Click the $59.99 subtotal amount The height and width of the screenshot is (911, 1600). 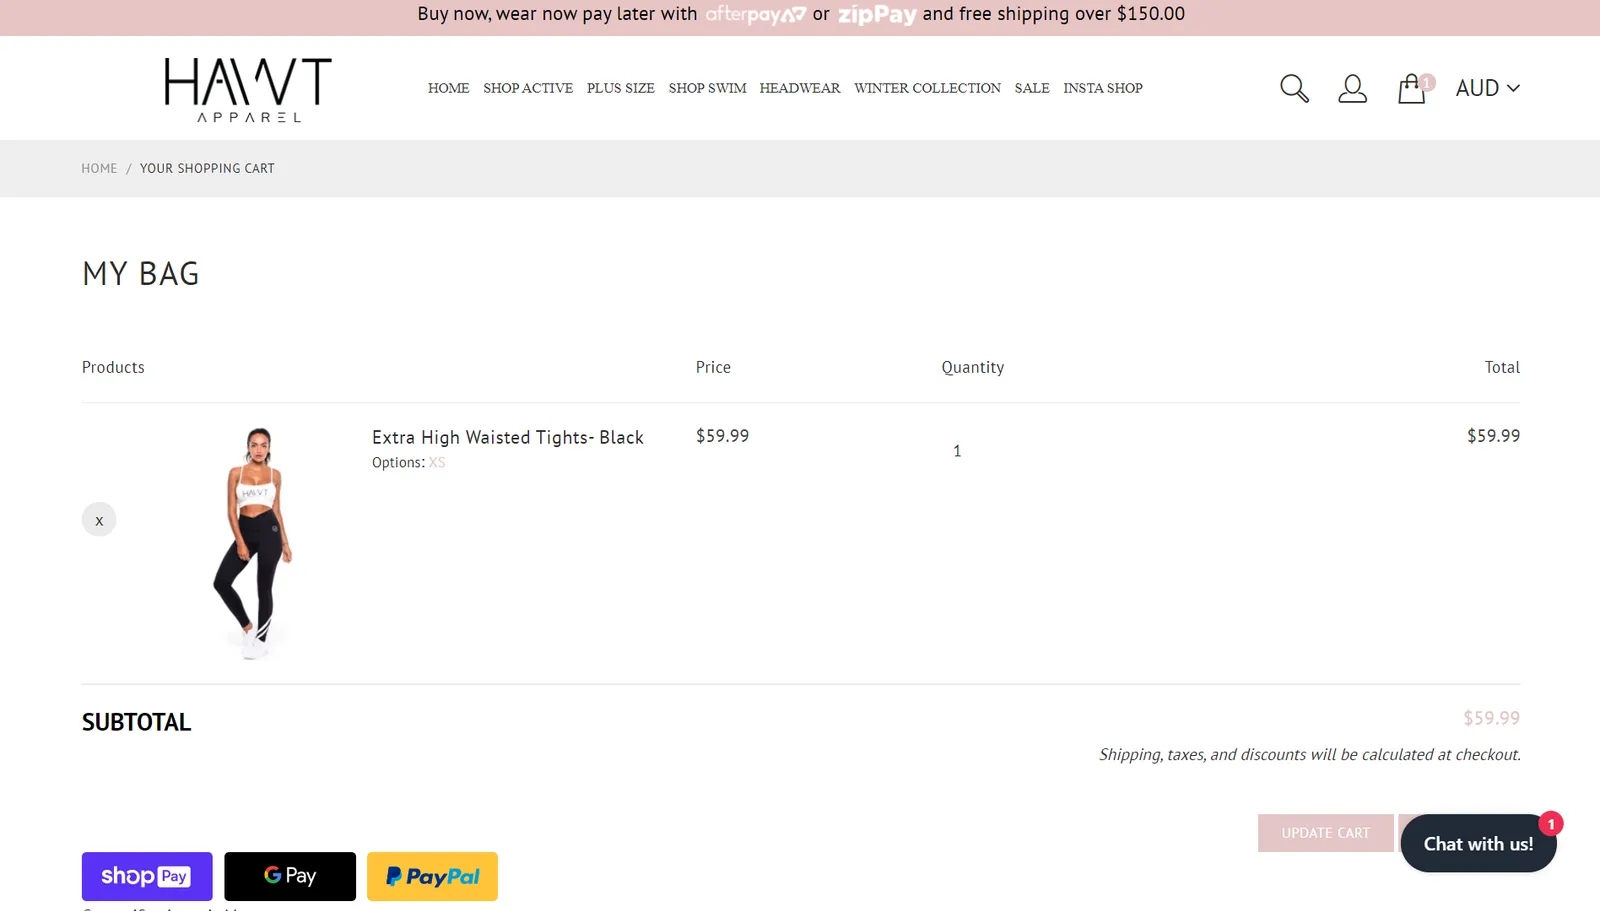[1491, 718]
